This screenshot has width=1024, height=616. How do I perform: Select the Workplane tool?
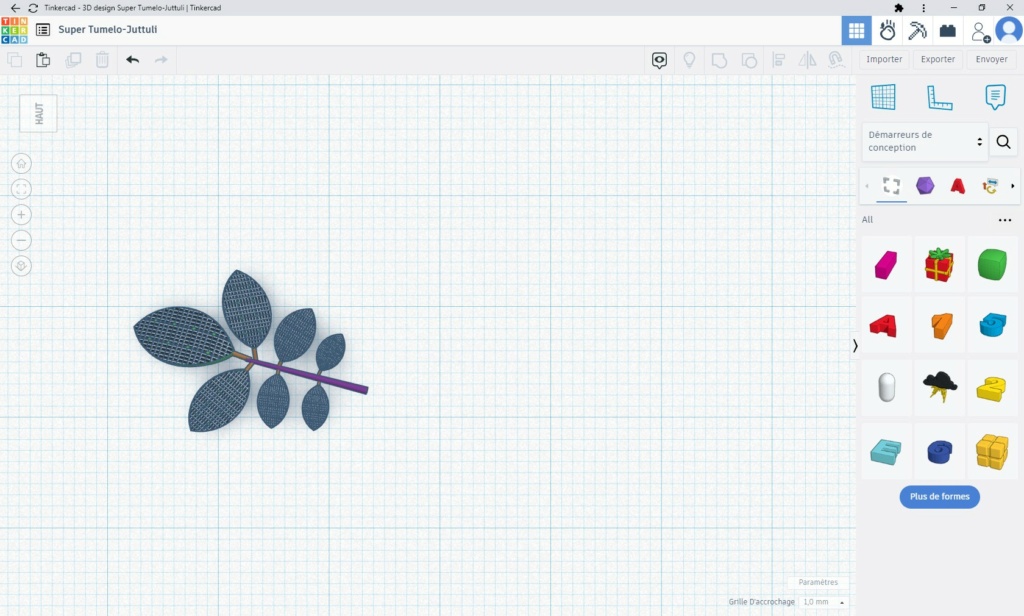click(883, 97)
